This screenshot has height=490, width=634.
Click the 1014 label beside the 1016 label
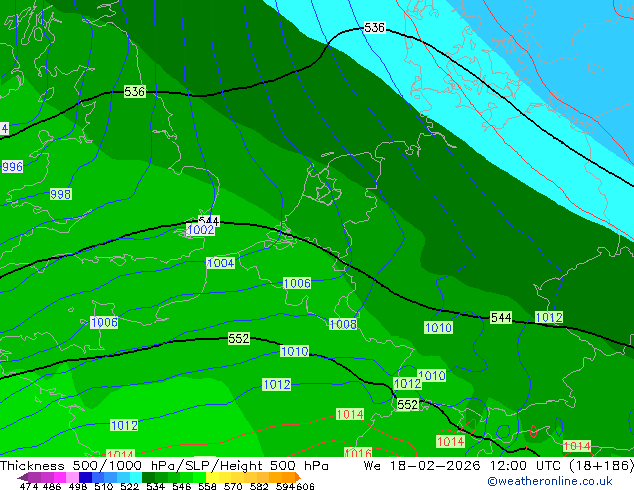pyautogui.click(x=350, y=414)
